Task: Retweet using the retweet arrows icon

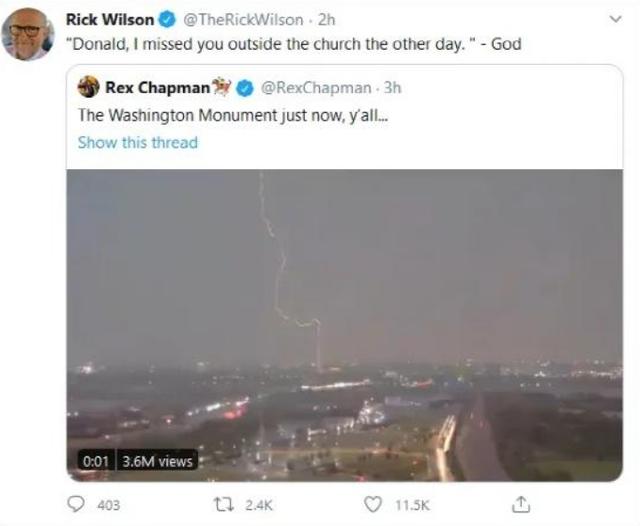Action: pyautogui.click(x=224, y=505)
